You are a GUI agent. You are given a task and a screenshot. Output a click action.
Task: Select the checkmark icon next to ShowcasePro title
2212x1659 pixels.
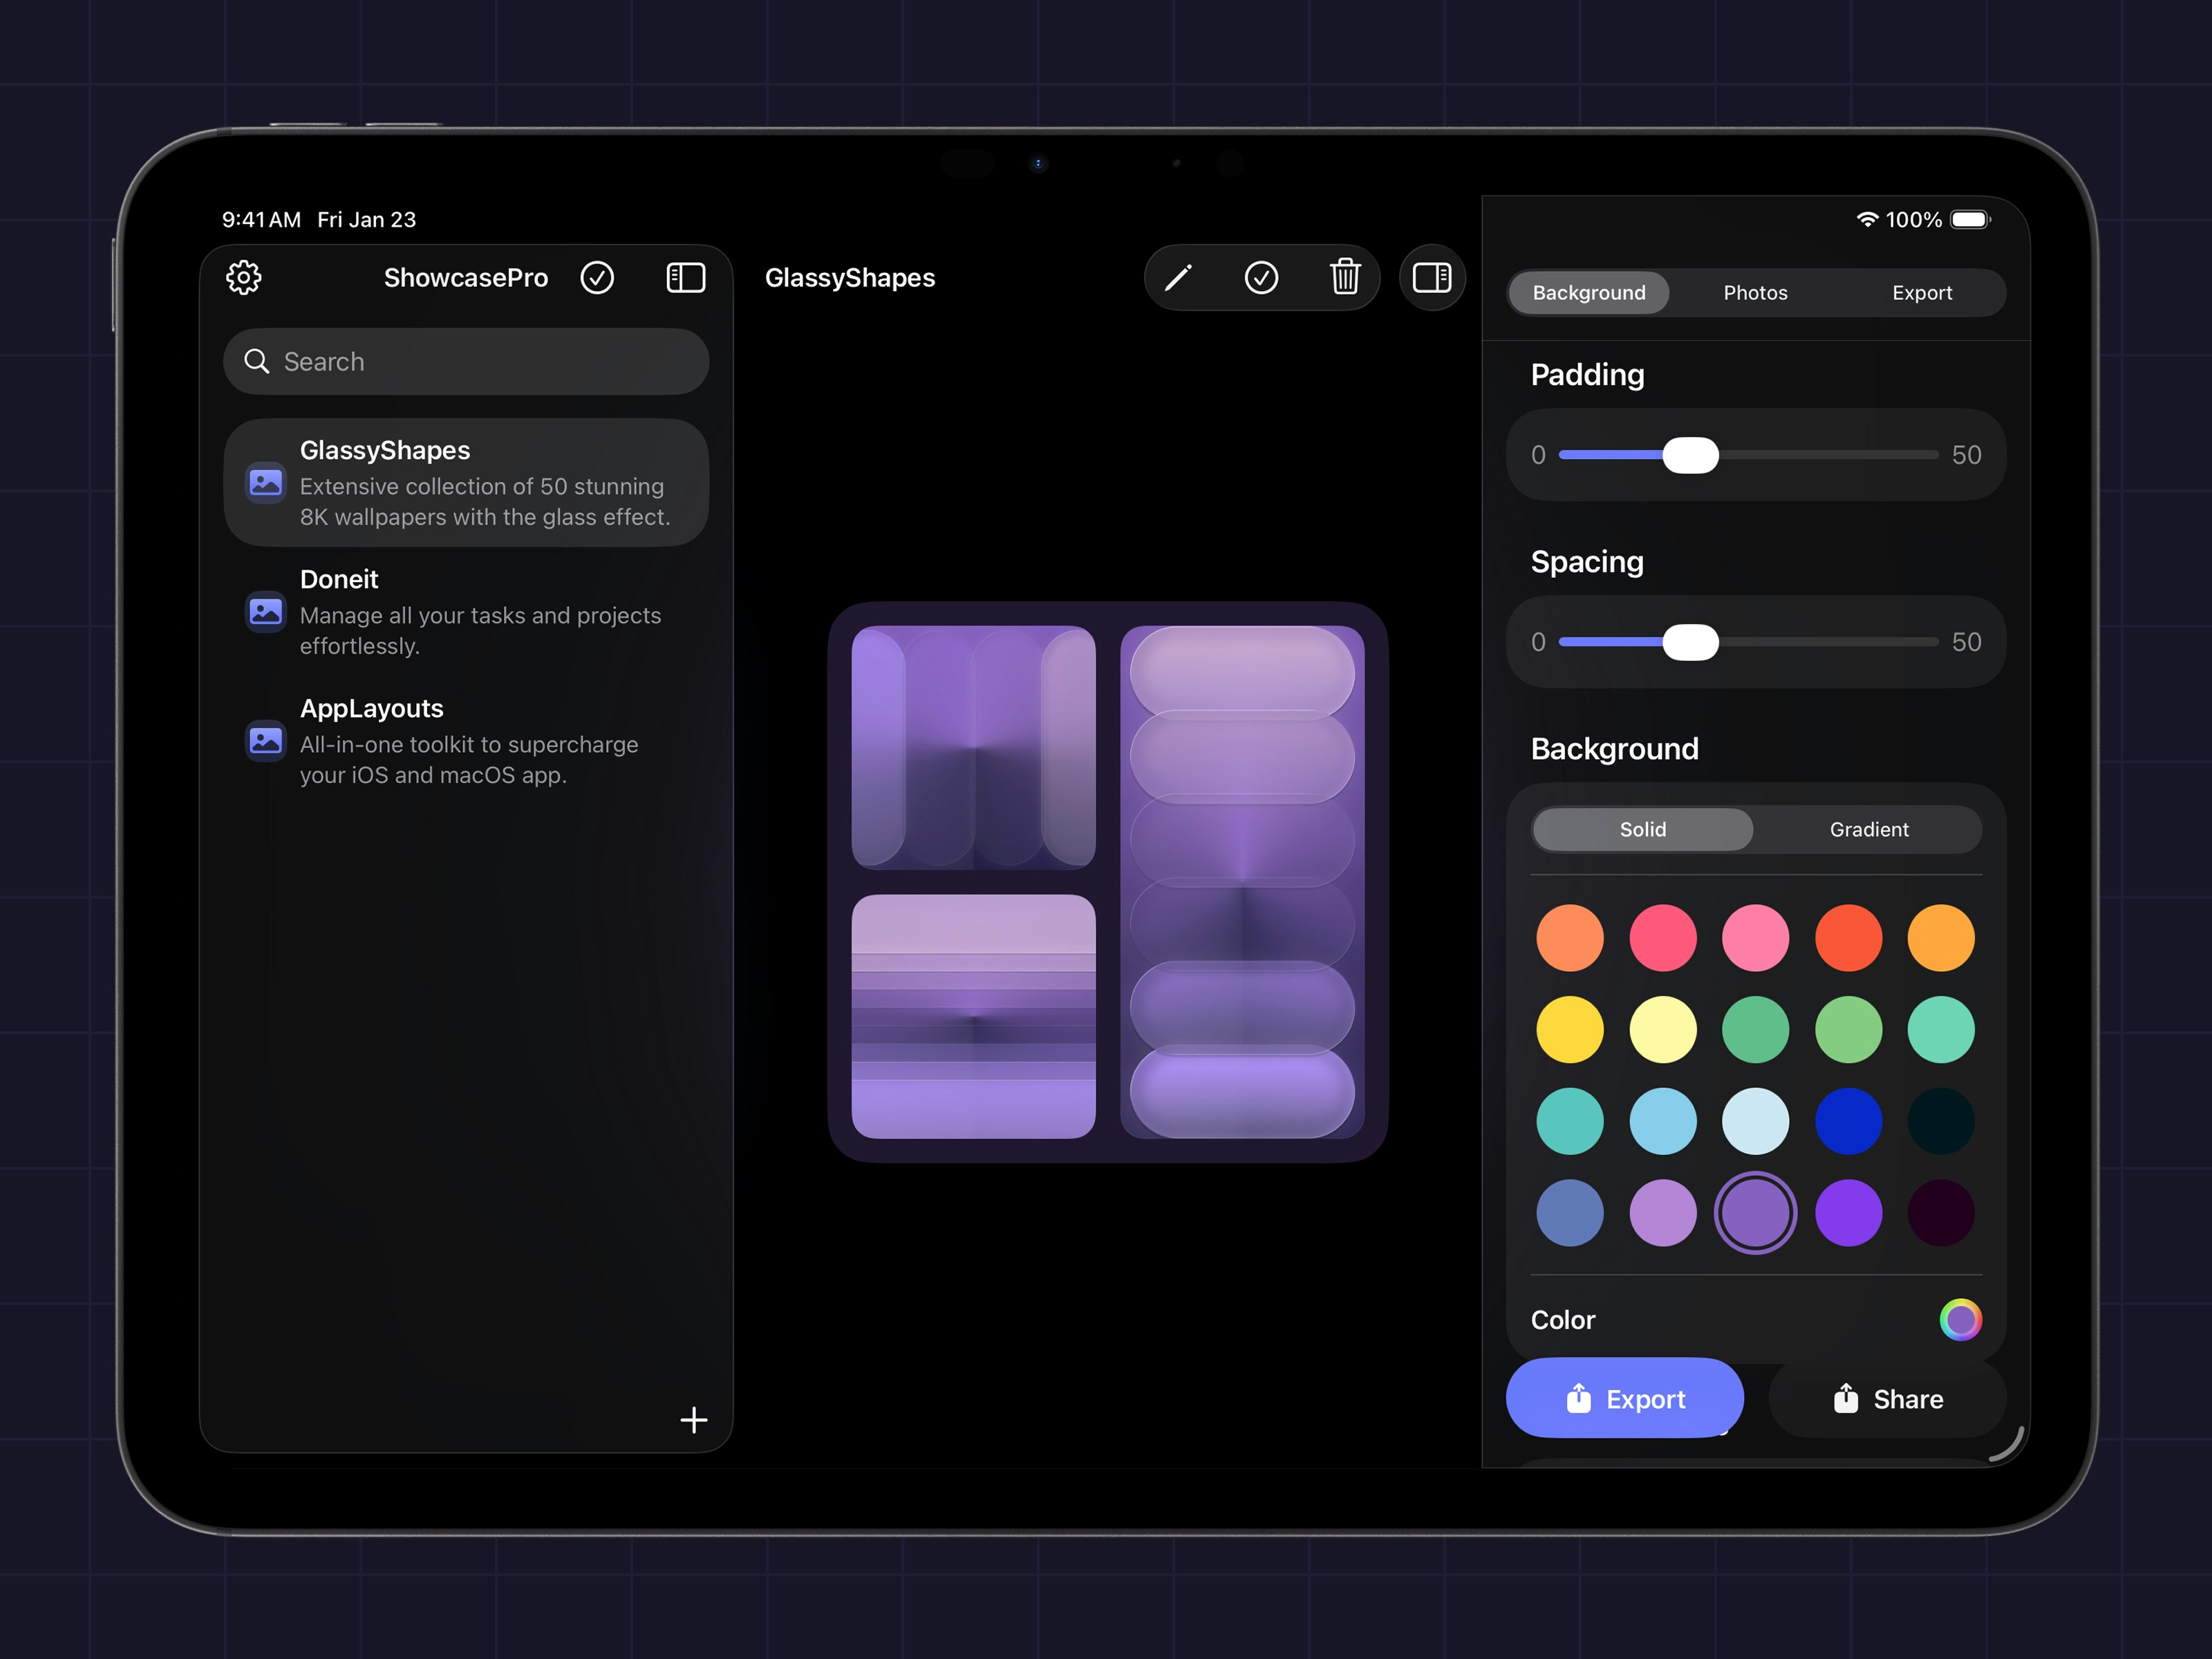[597, 277]
